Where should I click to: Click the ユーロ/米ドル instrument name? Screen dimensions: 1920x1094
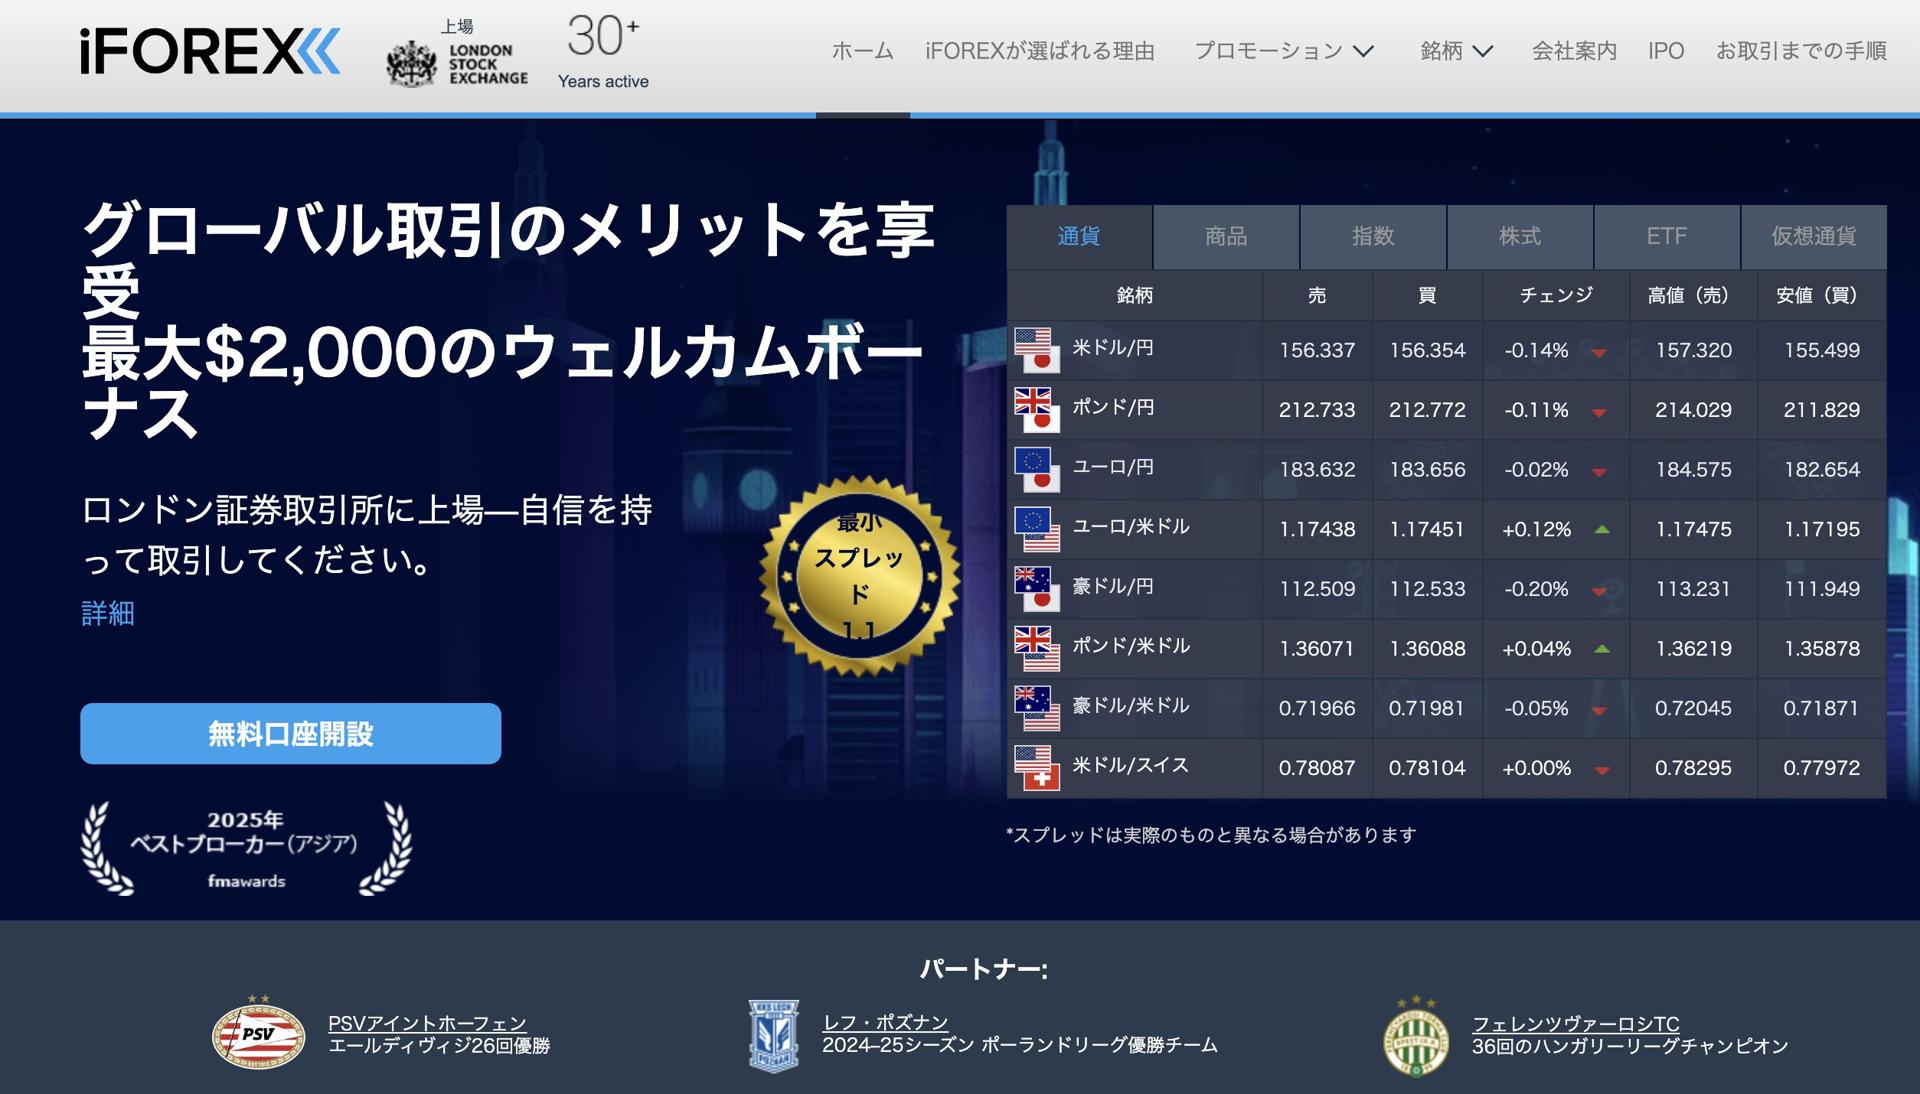1131,527
